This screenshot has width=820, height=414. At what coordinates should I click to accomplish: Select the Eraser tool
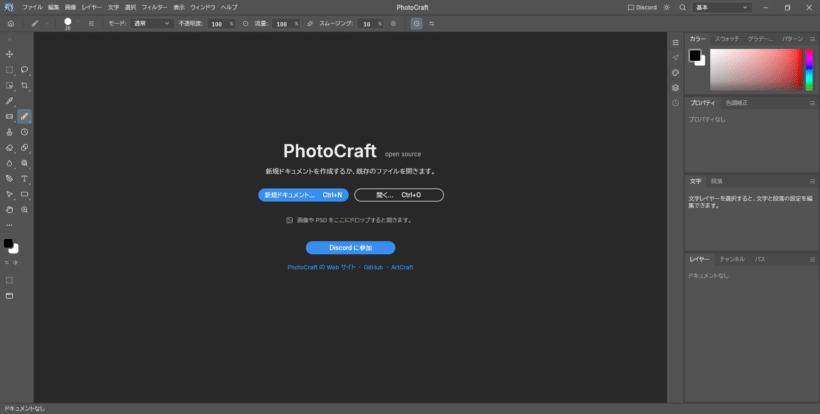pos(9,148)
